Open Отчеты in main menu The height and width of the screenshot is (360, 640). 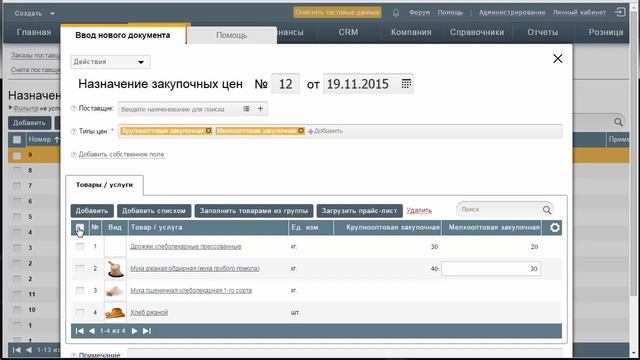point(542,32)
